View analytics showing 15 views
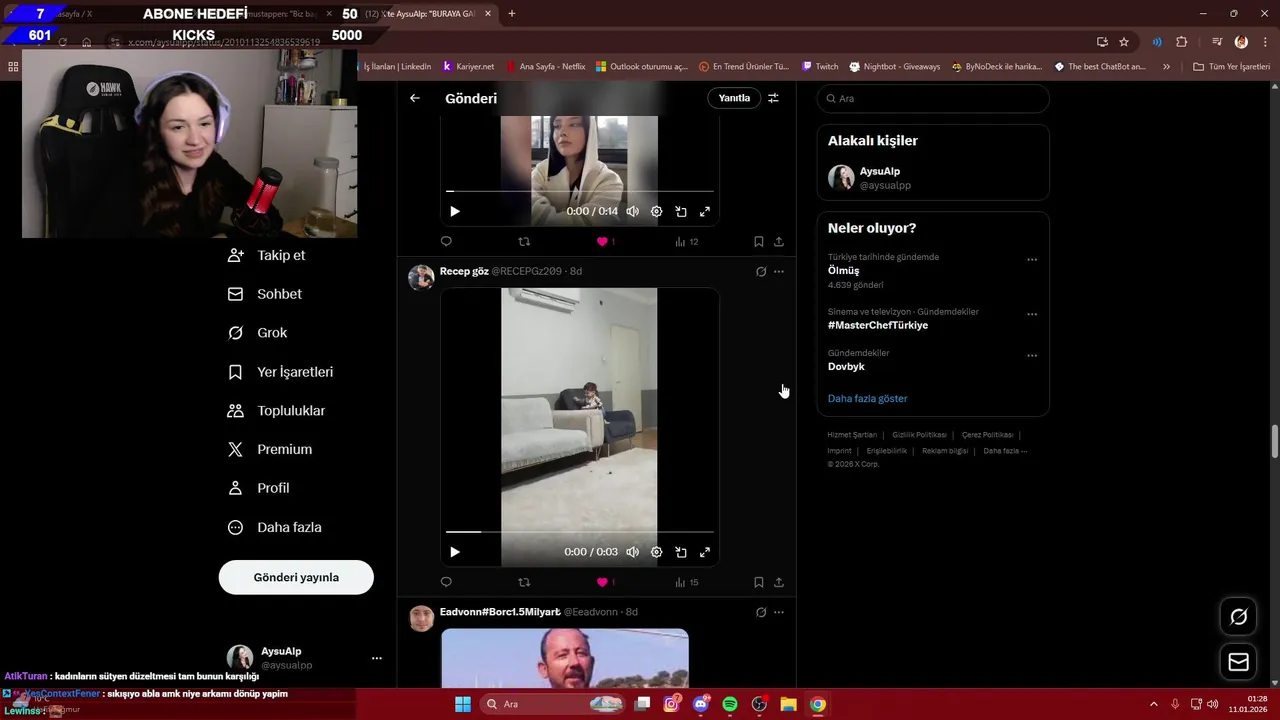 687,582
